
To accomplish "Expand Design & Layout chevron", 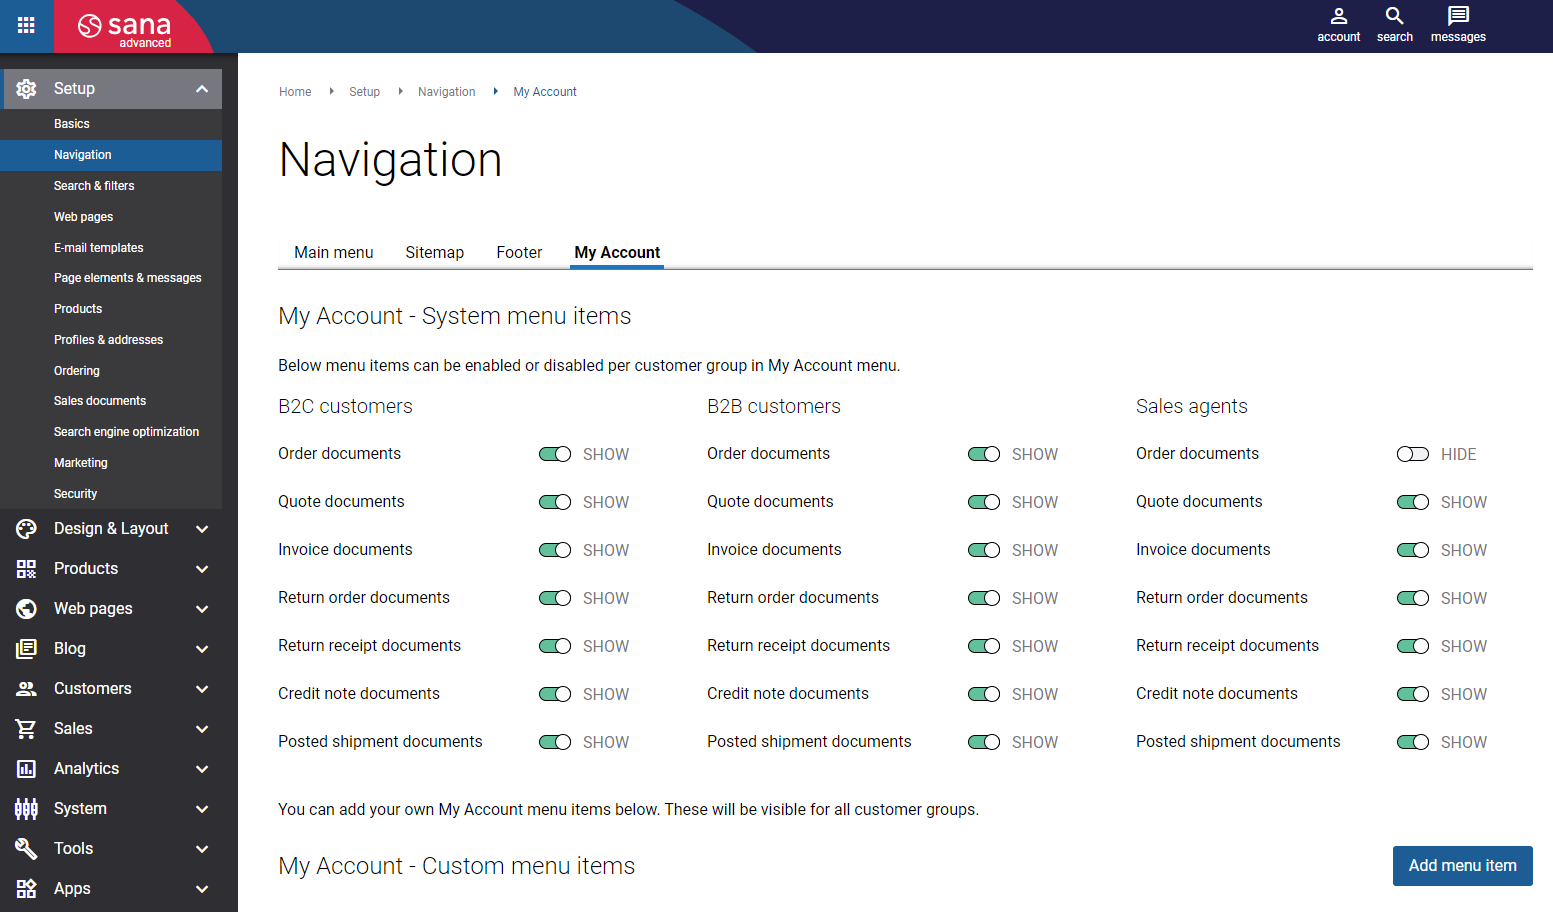I will tap(202, 529).
